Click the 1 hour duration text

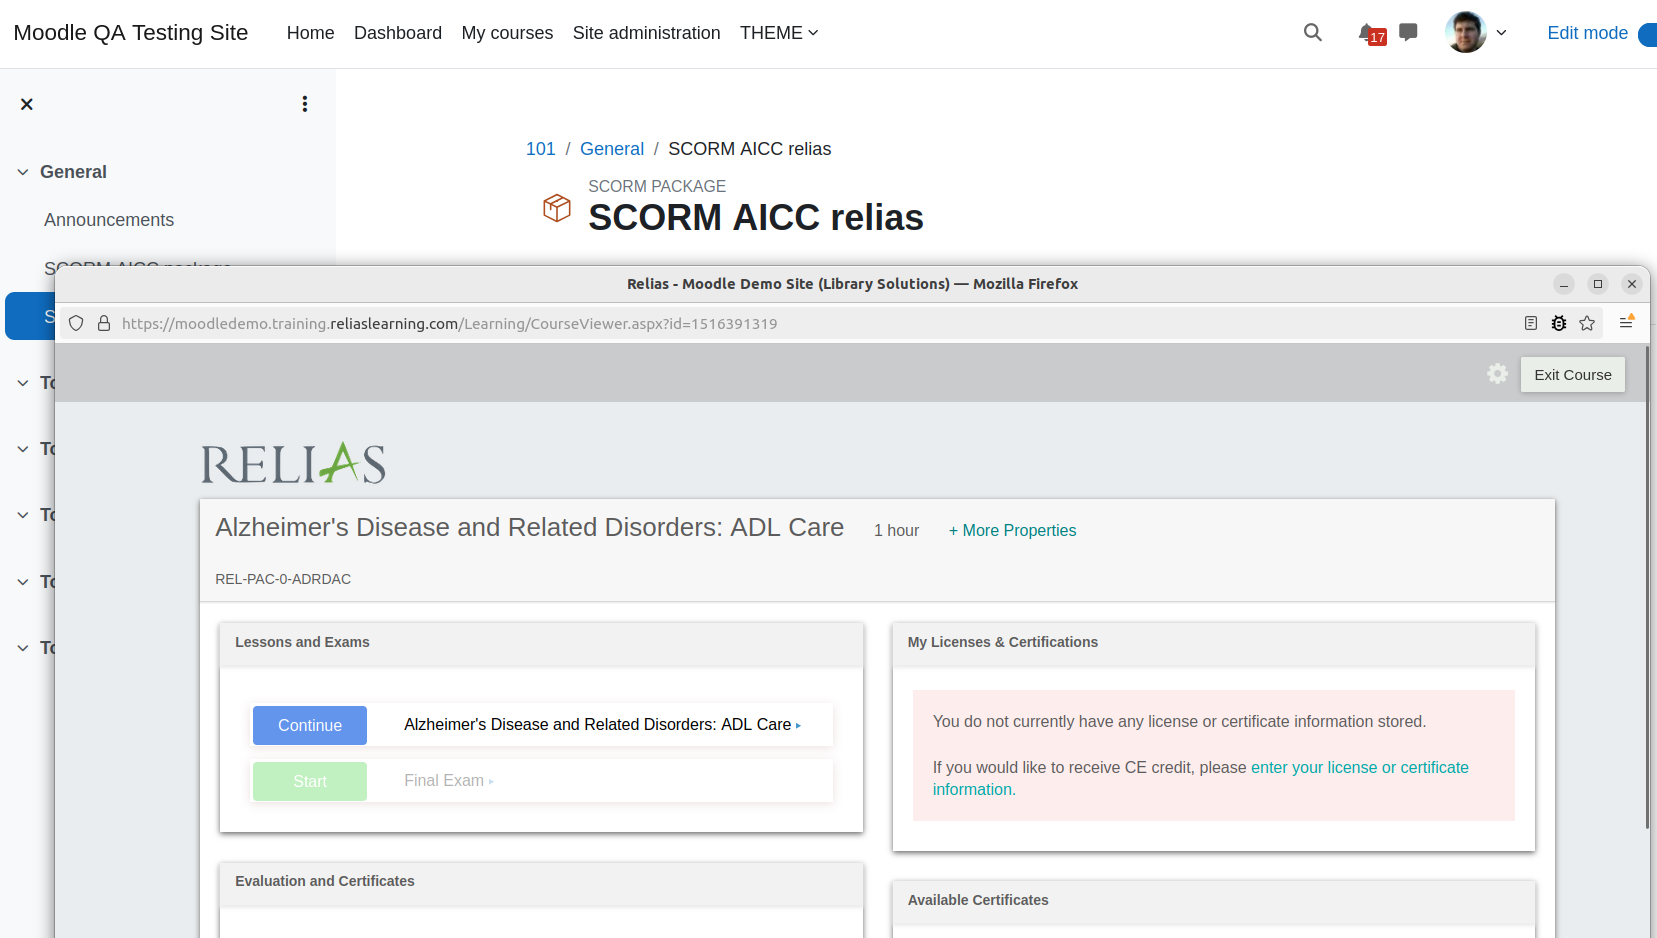point(896,530)
